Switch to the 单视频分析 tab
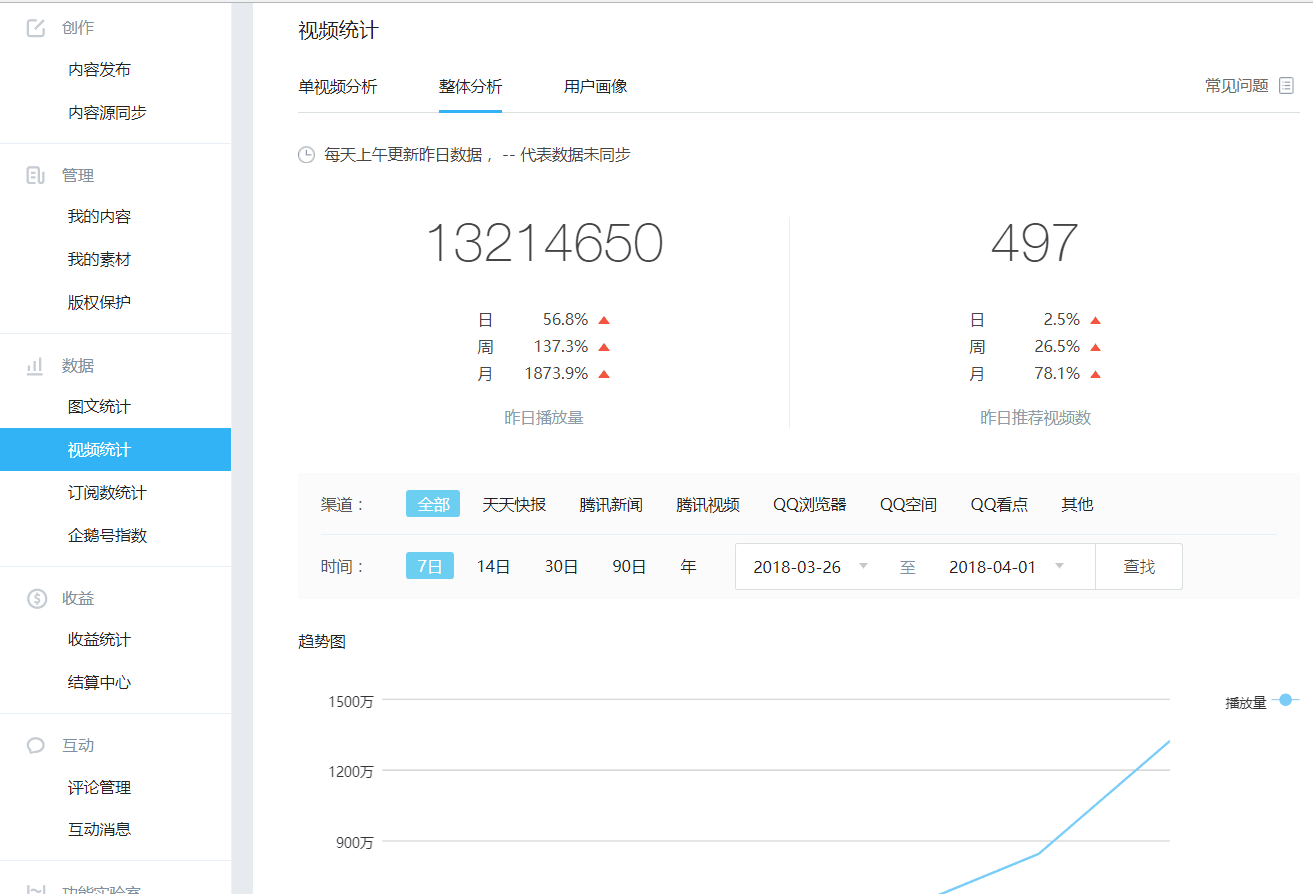The height and width of the screenshot is (894, 1313). click(337, 87)
